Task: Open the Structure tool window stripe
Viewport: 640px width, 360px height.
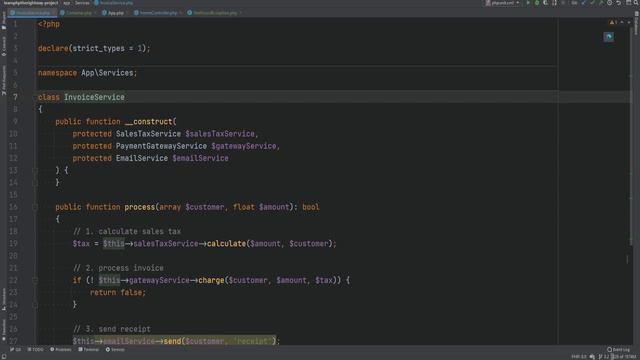Action: 4,299
